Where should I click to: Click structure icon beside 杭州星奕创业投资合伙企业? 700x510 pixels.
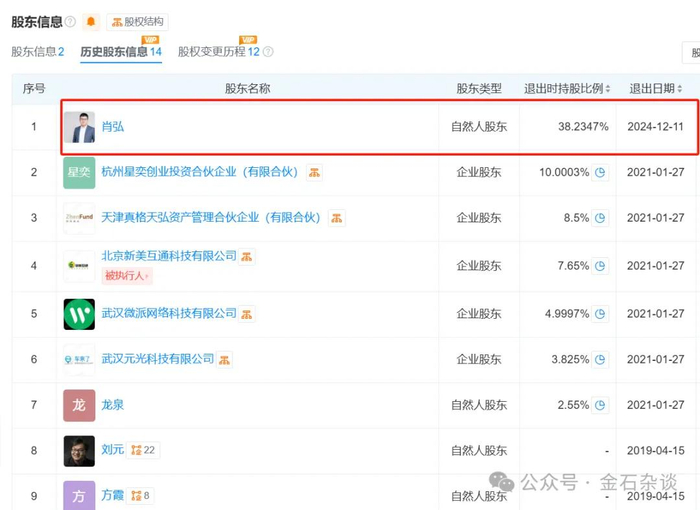coord(314,172)
